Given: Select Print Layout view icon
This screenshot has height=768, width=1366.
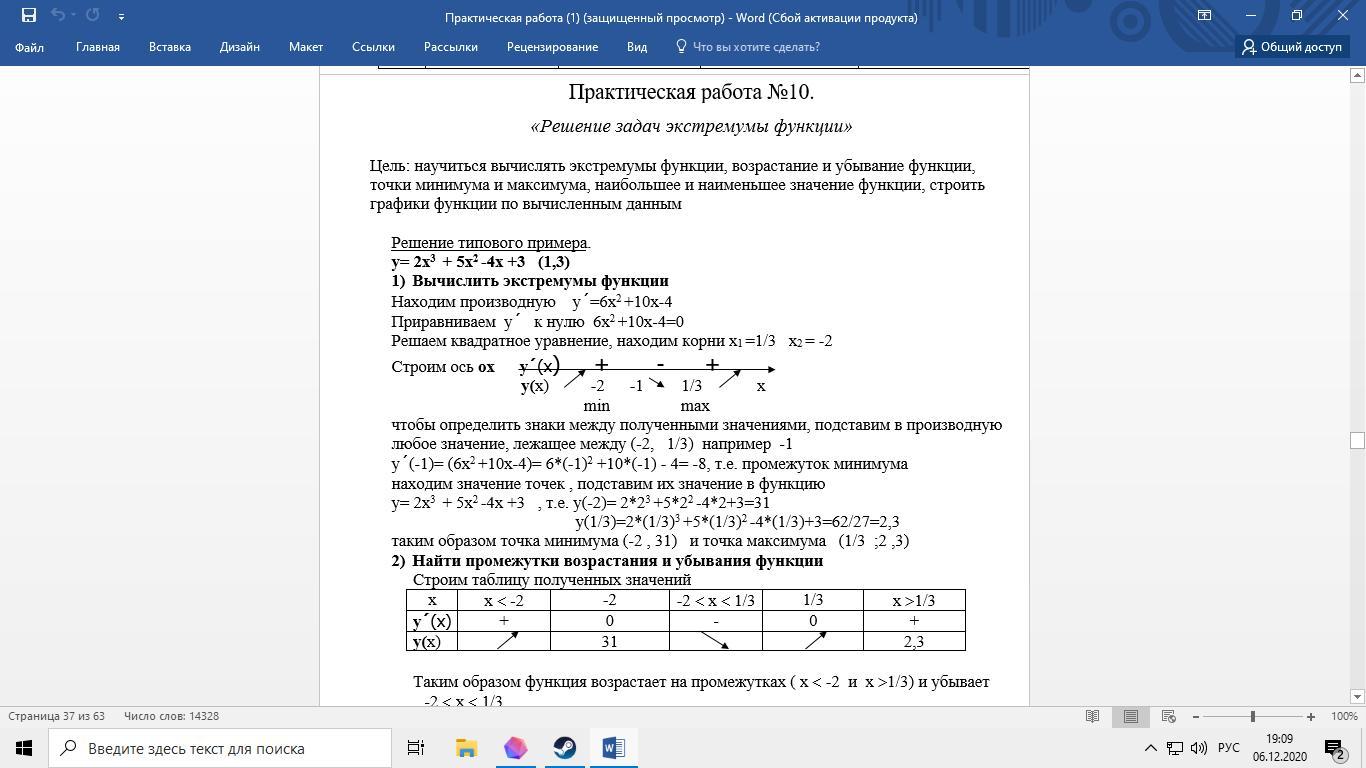Looking at the screenshot, I should tap(1130, 716).
